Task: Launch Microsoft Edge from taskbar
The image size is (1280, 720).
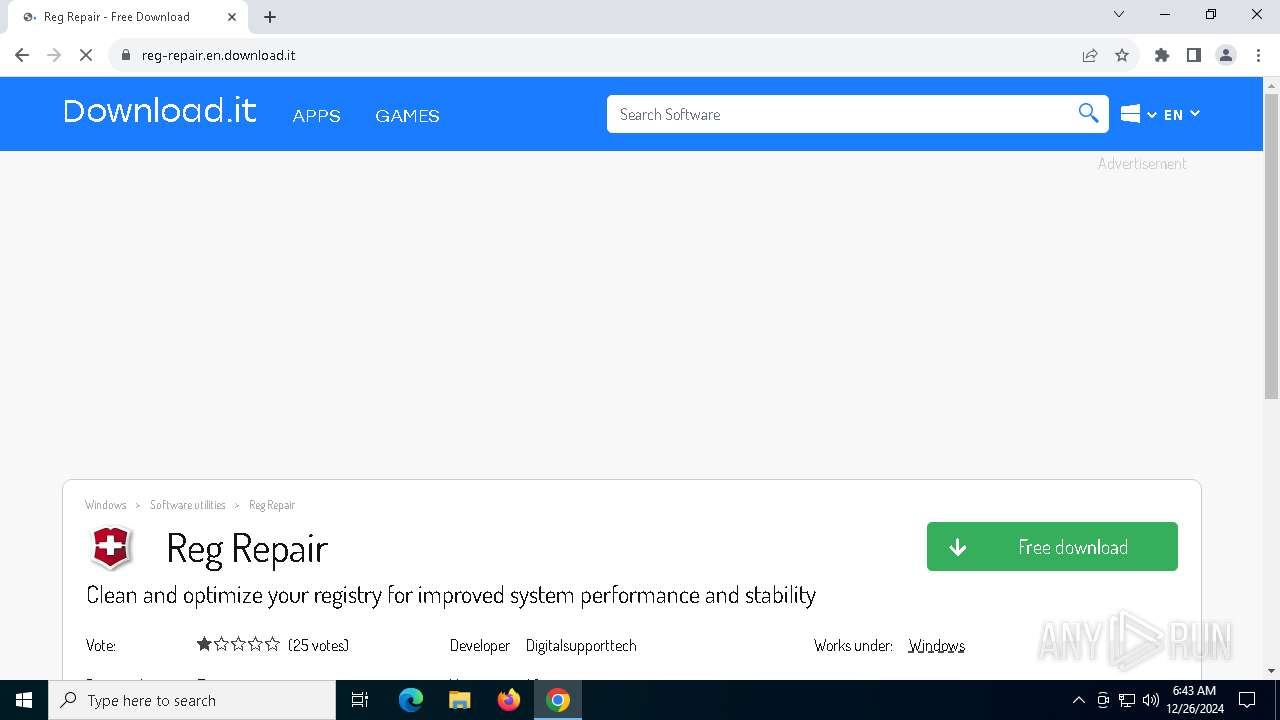Action: tap(411, 700)
